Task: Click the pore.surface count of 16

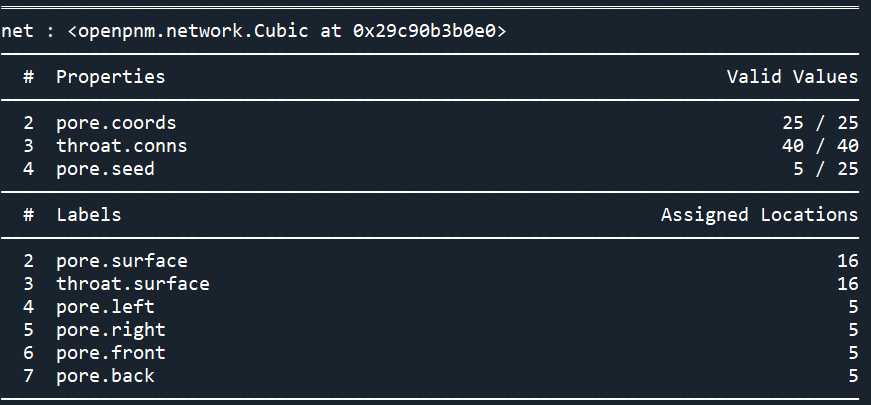Action: pos(848,261)
